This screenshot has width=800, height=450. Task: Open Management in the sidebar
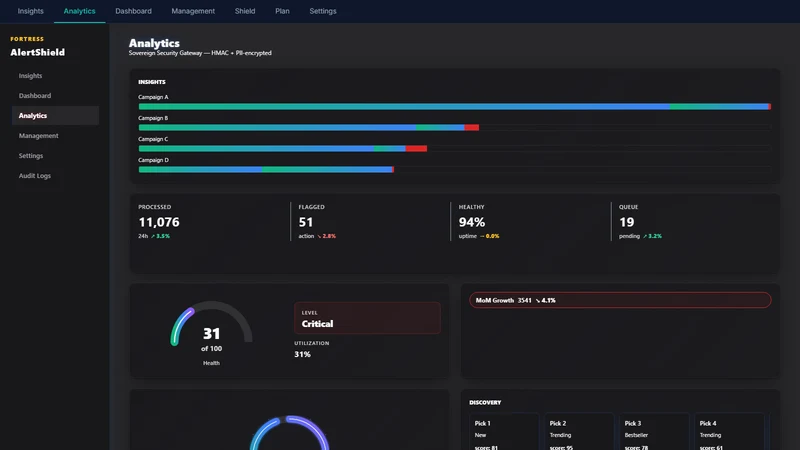[55, 136]
